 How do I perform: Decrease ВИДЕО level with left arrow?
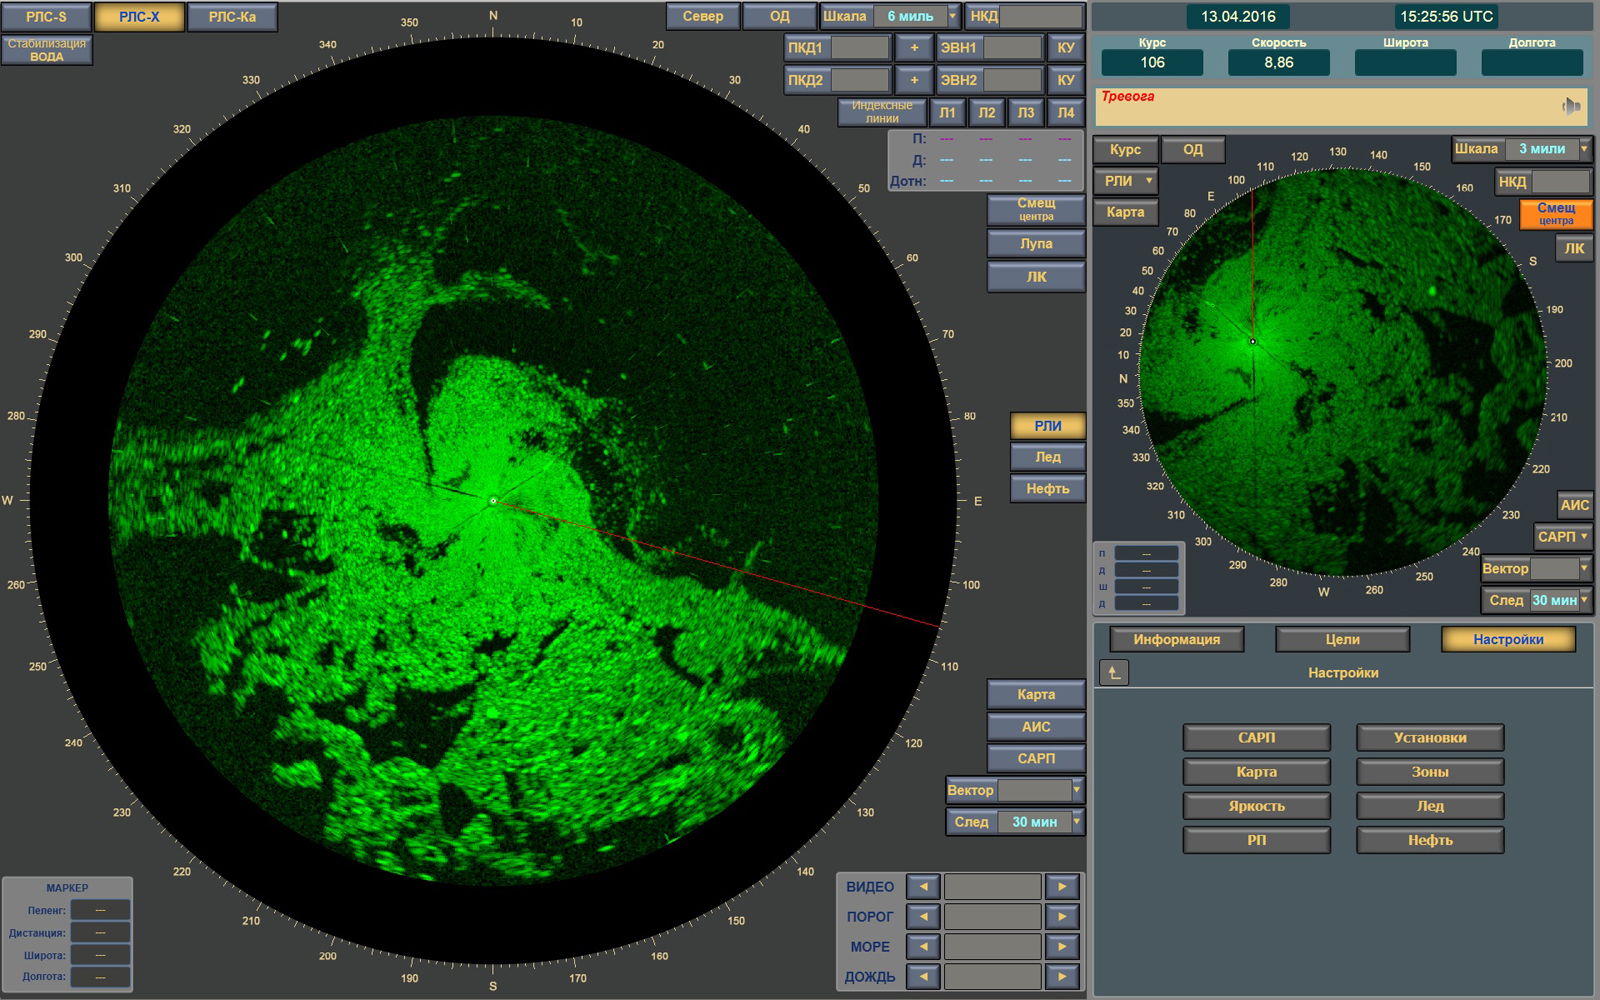923,887
